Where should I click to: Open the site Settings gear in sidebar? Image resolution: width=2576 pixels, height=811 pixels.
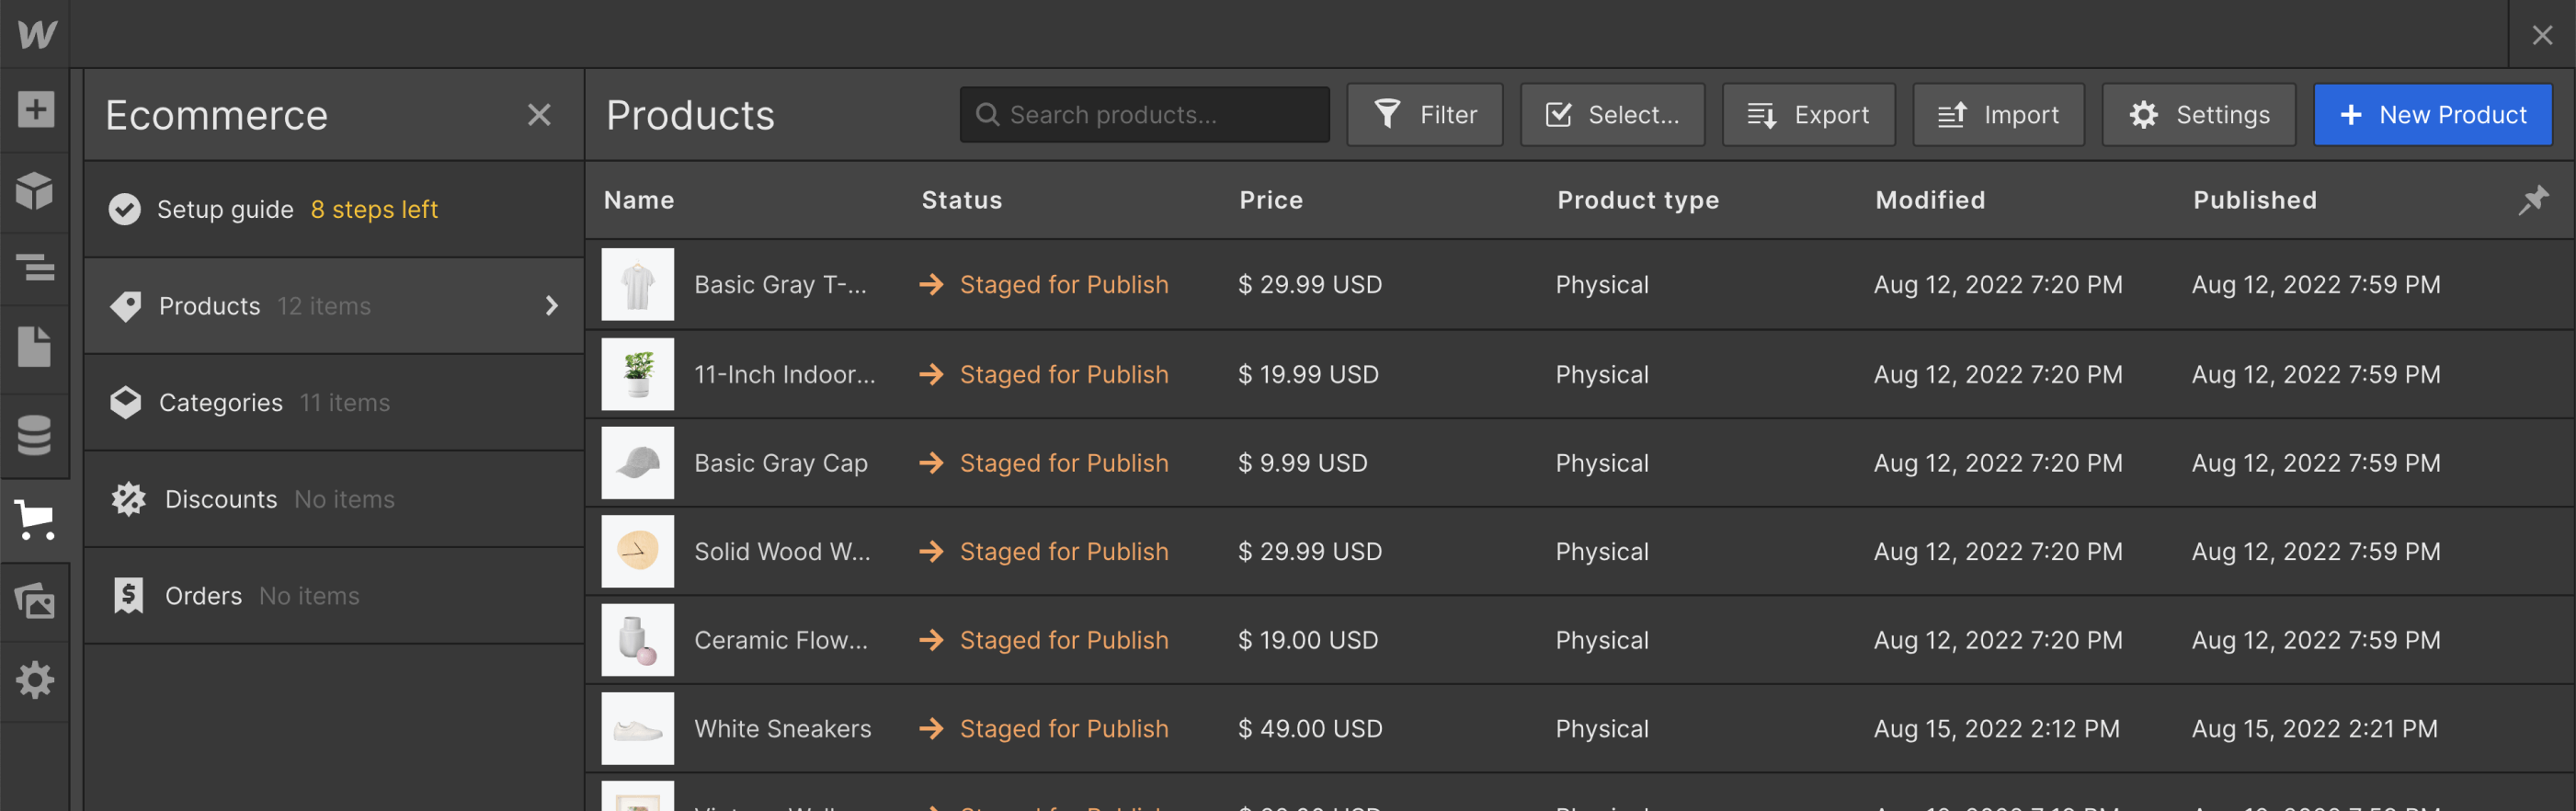coord(35,679)
